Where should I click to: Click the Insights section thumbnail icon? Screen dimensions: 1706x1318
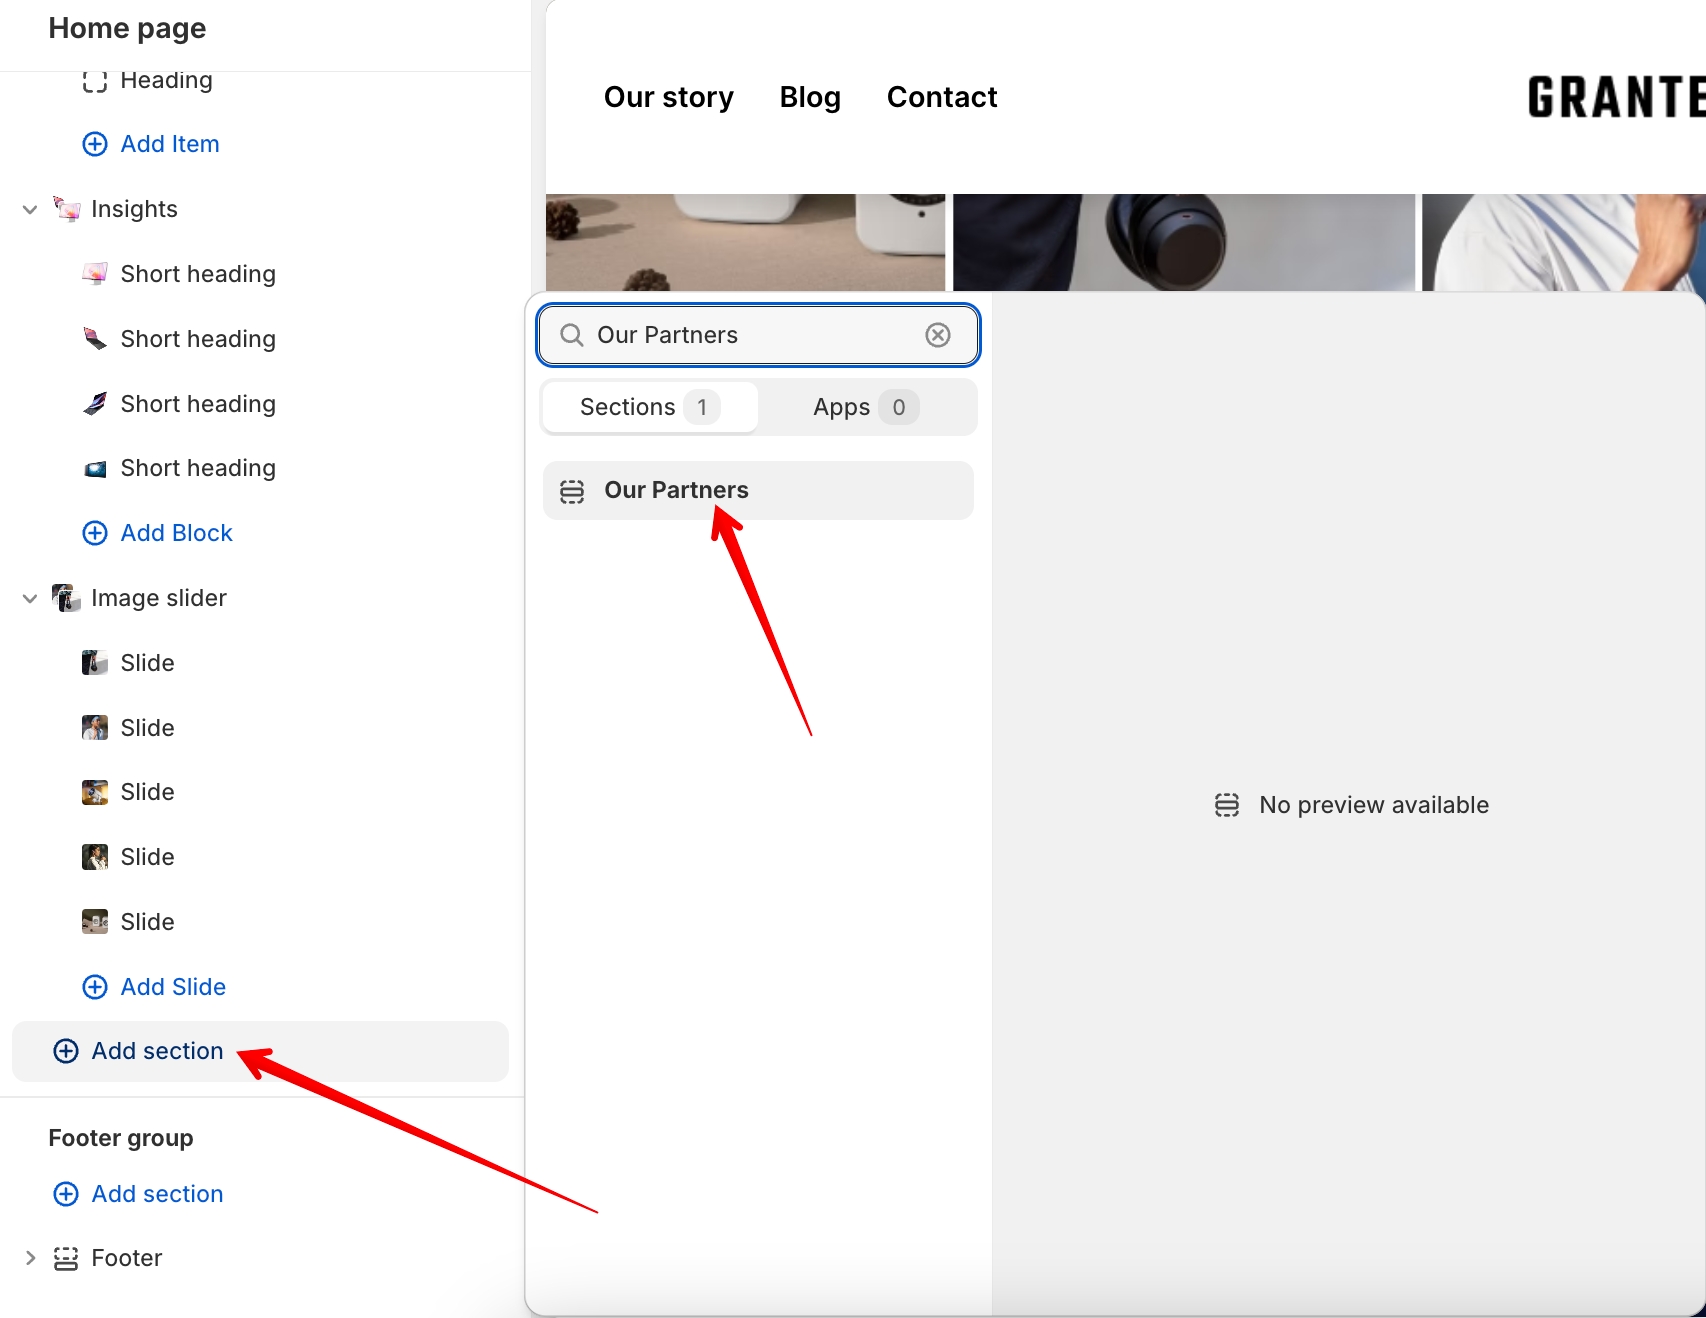coord(66,209)
